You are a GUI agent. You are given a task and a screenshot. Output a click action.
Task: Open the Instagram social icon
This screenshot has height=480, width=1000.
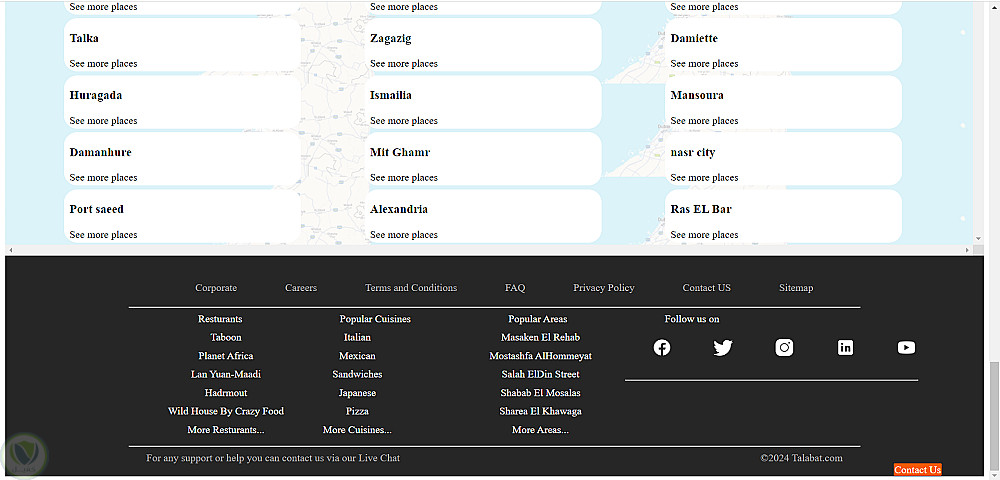tap(784, 348)
